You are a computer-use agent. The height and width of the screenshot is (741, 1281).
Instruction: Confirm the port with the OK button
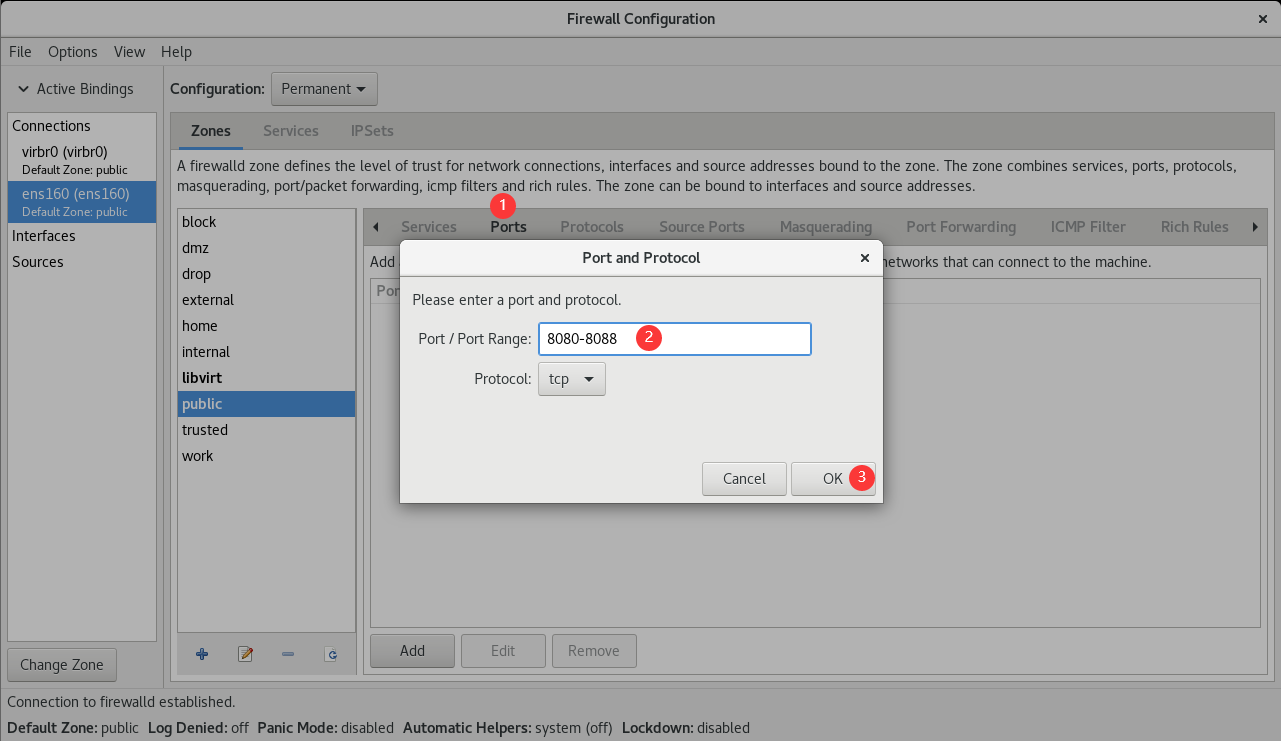[833, 479]
